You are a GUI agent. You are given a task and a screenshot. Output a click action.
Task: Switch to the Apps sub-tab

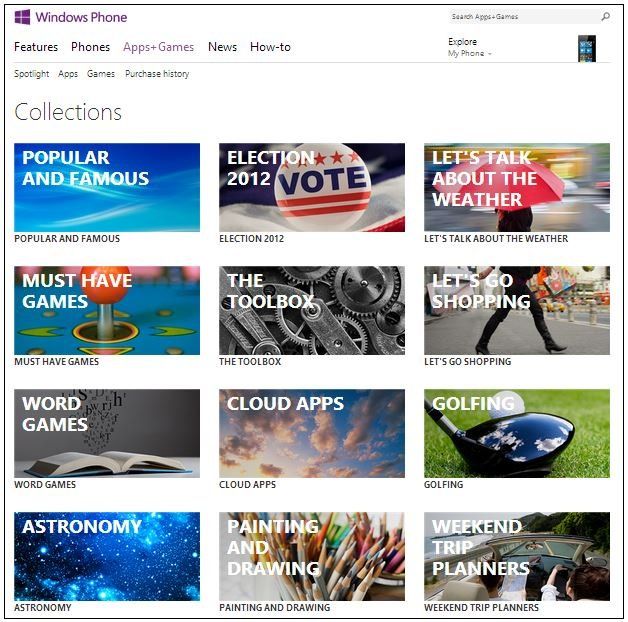pyautogui.click(x=68, y=74)
